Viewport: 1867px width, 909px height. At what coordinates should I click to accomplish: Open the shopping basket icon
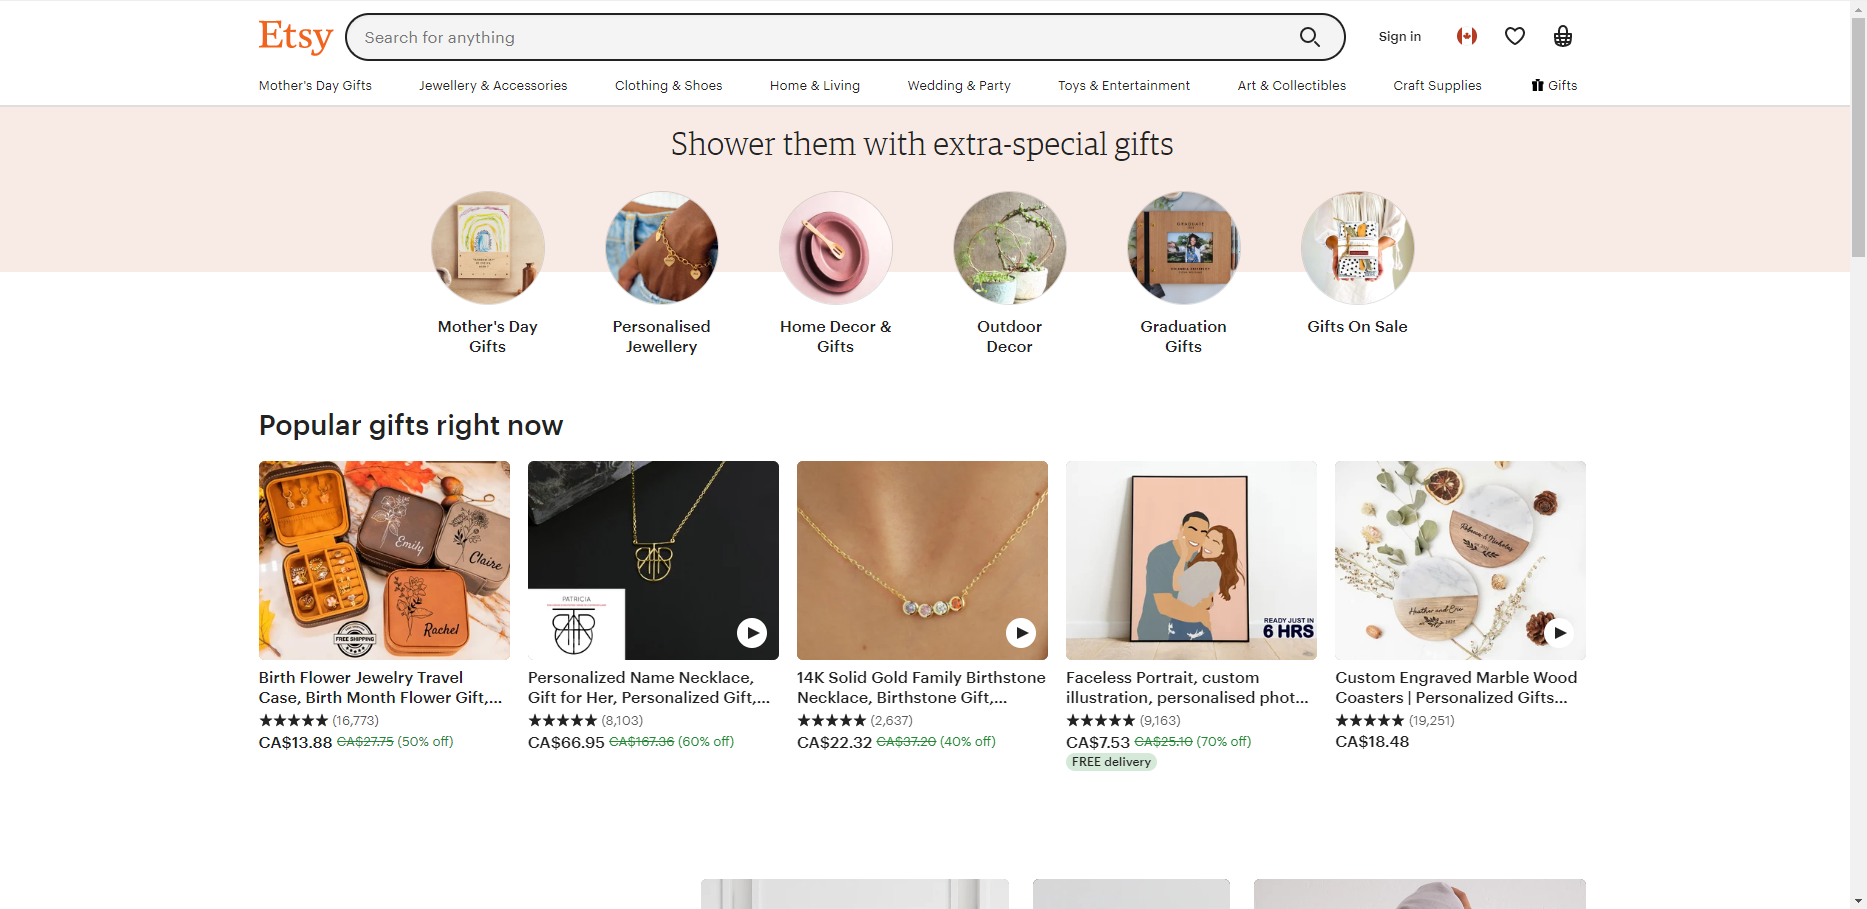click(1563, 36)
